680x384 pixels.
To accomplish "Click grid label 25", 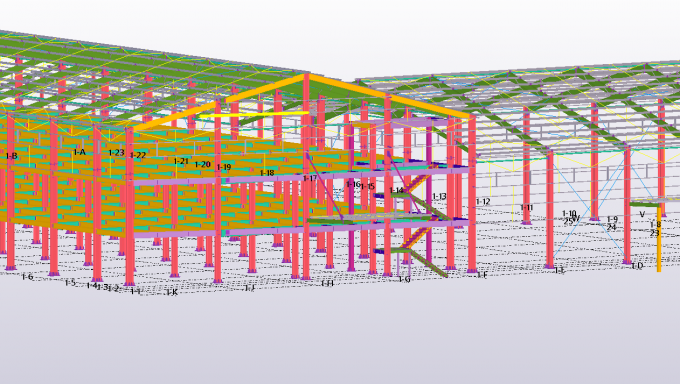I will (x=568, y=220).
